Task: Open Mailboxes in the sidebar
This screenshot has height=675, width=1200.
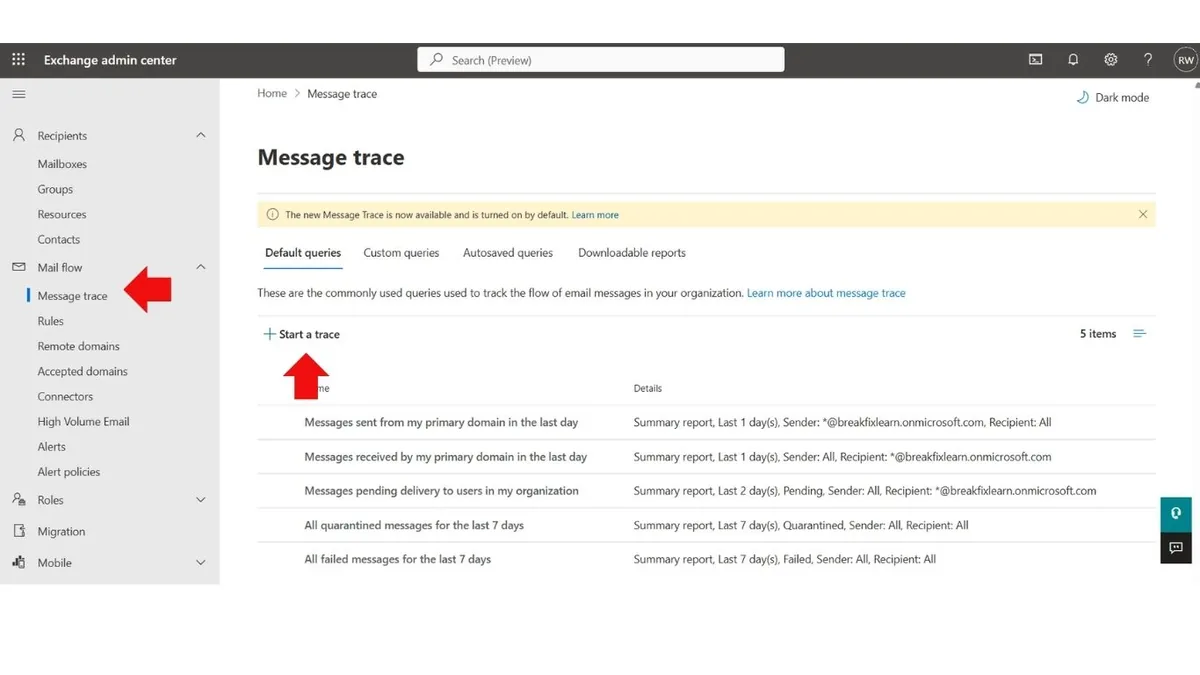Action: [62, 164]
